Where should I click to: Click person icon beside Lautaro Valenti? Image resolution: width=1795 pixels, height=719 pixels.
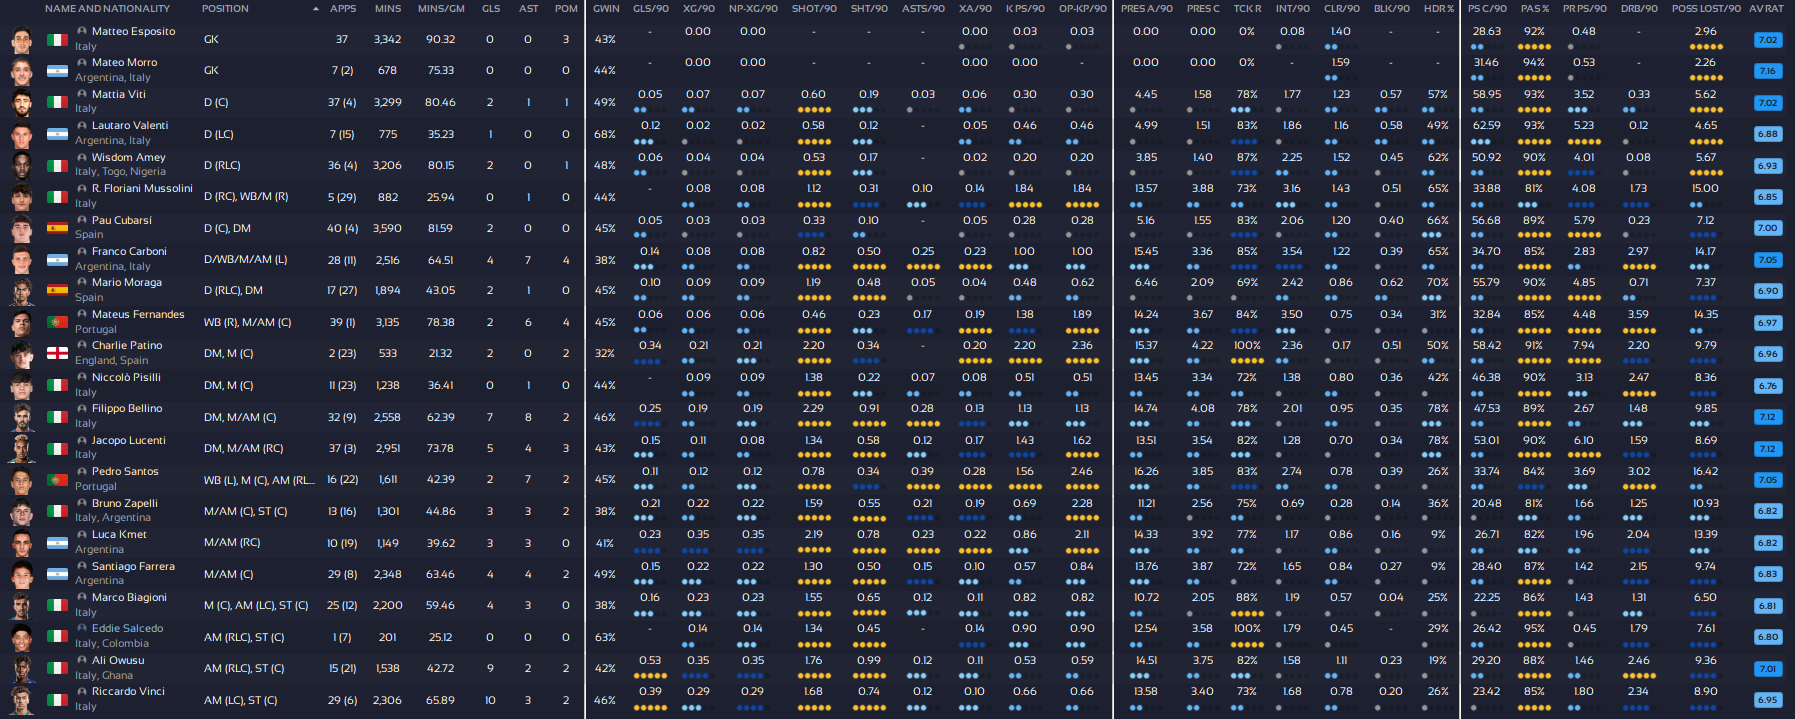[x=82, y=126]
